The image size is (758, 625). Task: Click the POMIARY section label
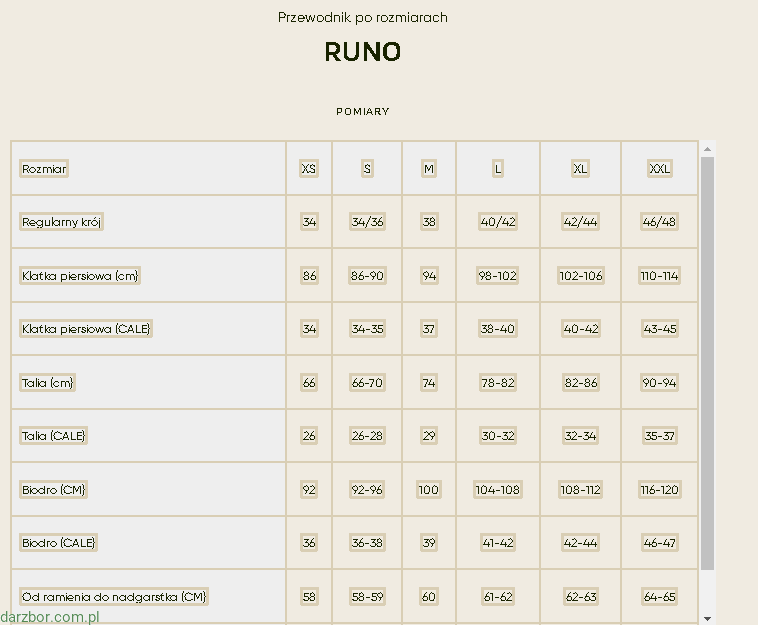pyautogui.click(x=362, y=112)
